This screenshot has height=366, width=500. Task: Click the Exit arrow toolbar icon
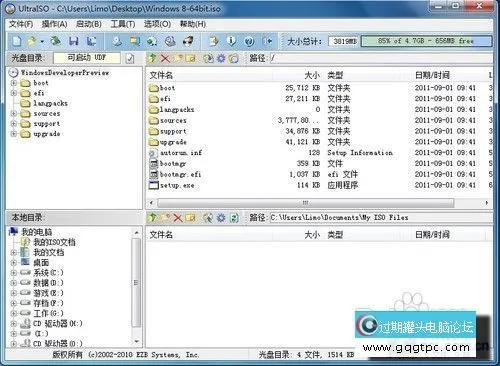coord(267,41)
